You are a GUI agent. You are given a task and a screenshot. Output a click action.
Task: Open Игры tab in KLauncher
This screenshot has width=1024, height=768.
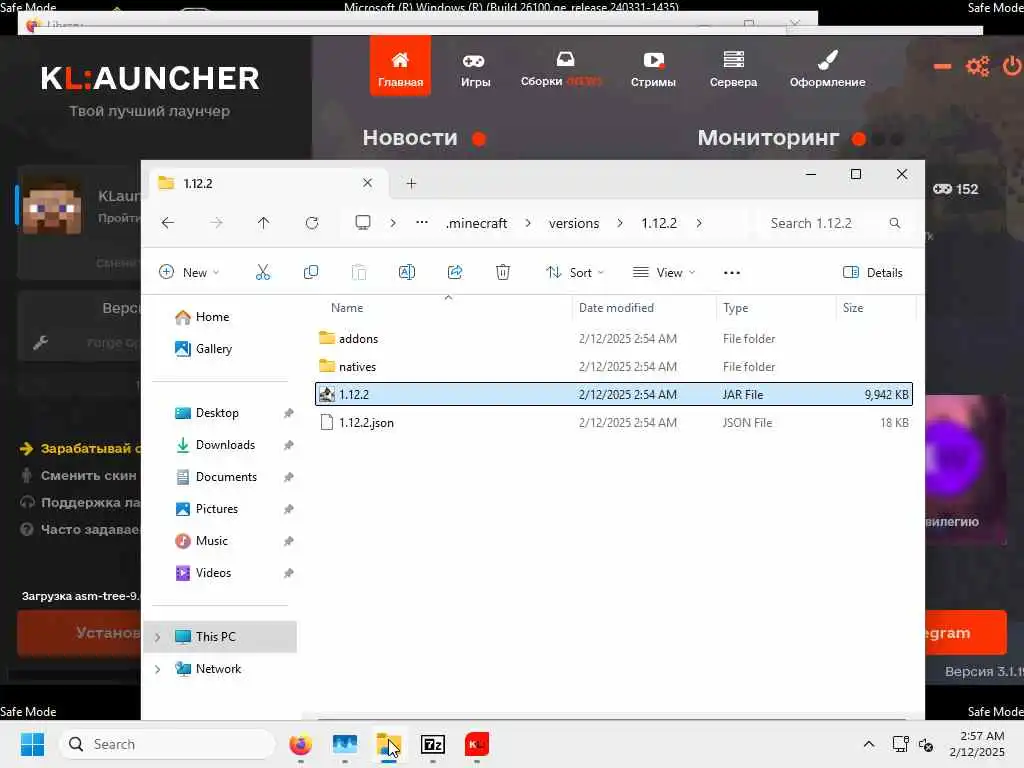tap(475, 70)
